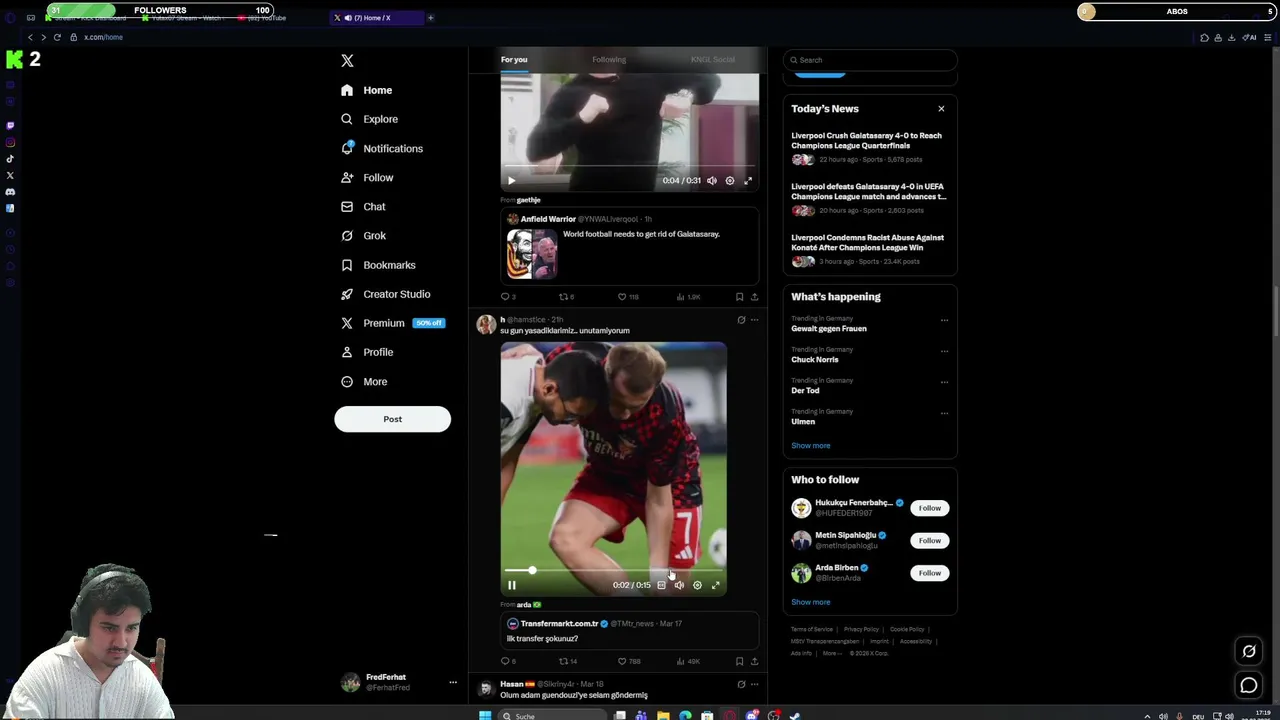This screenshot has height=720, width=1280.
Task: Switch to the For you tab
Action: pyautogui.click(x=514, y=59)
